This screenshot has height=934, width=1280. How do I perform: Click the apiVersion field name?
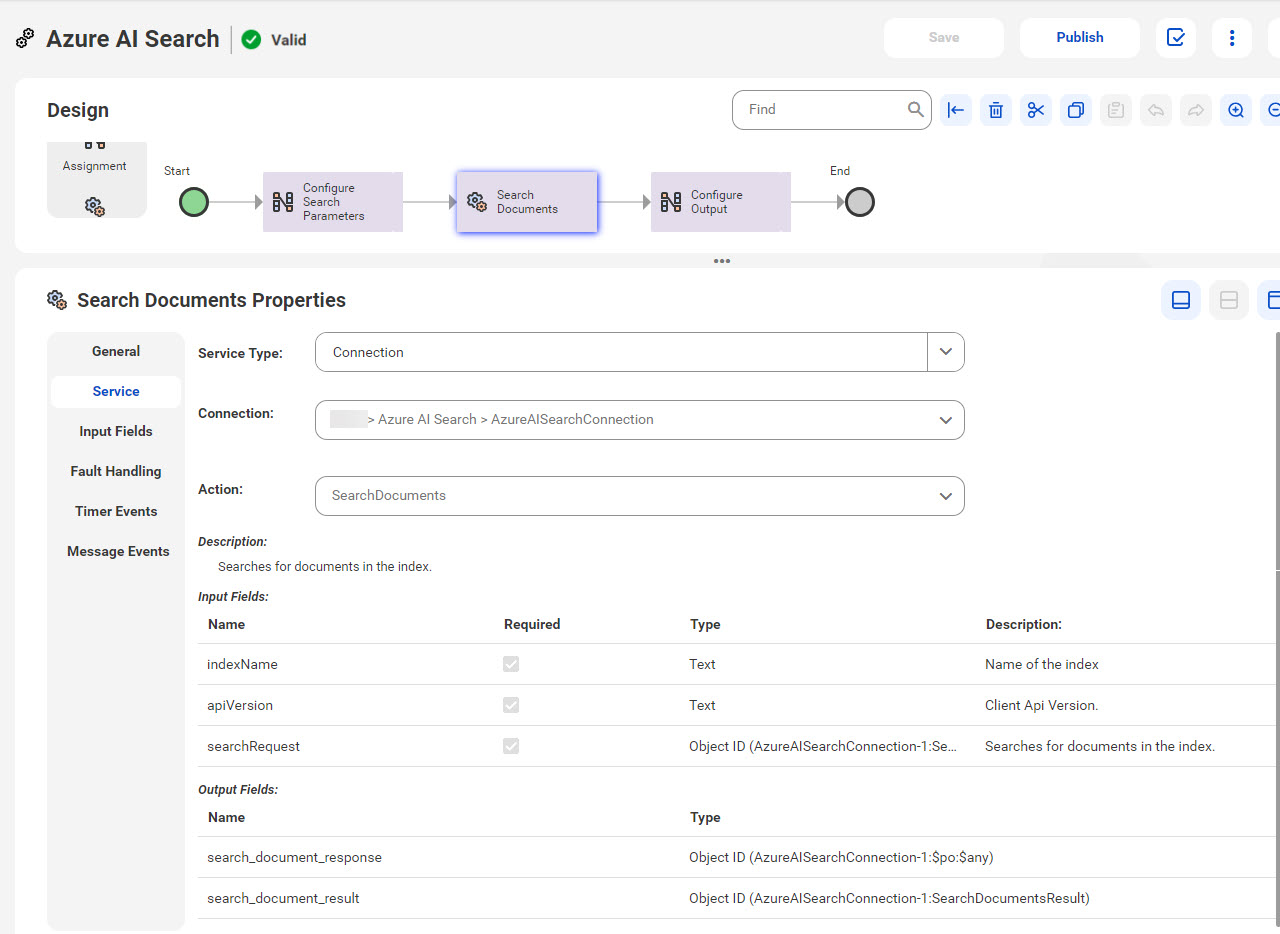[x=240, y=705]
